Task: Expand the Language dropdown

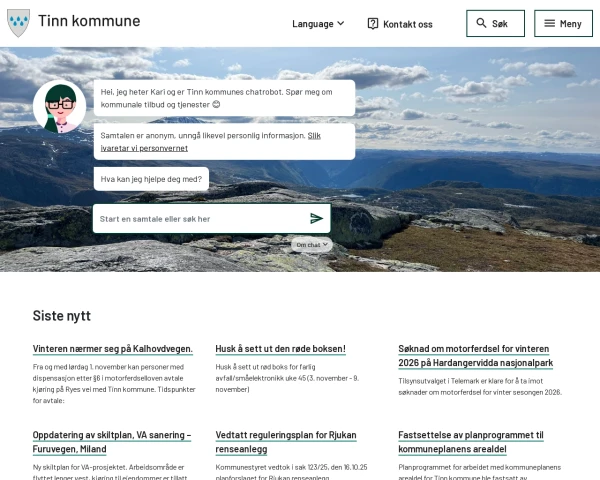Action: (318, 24)
